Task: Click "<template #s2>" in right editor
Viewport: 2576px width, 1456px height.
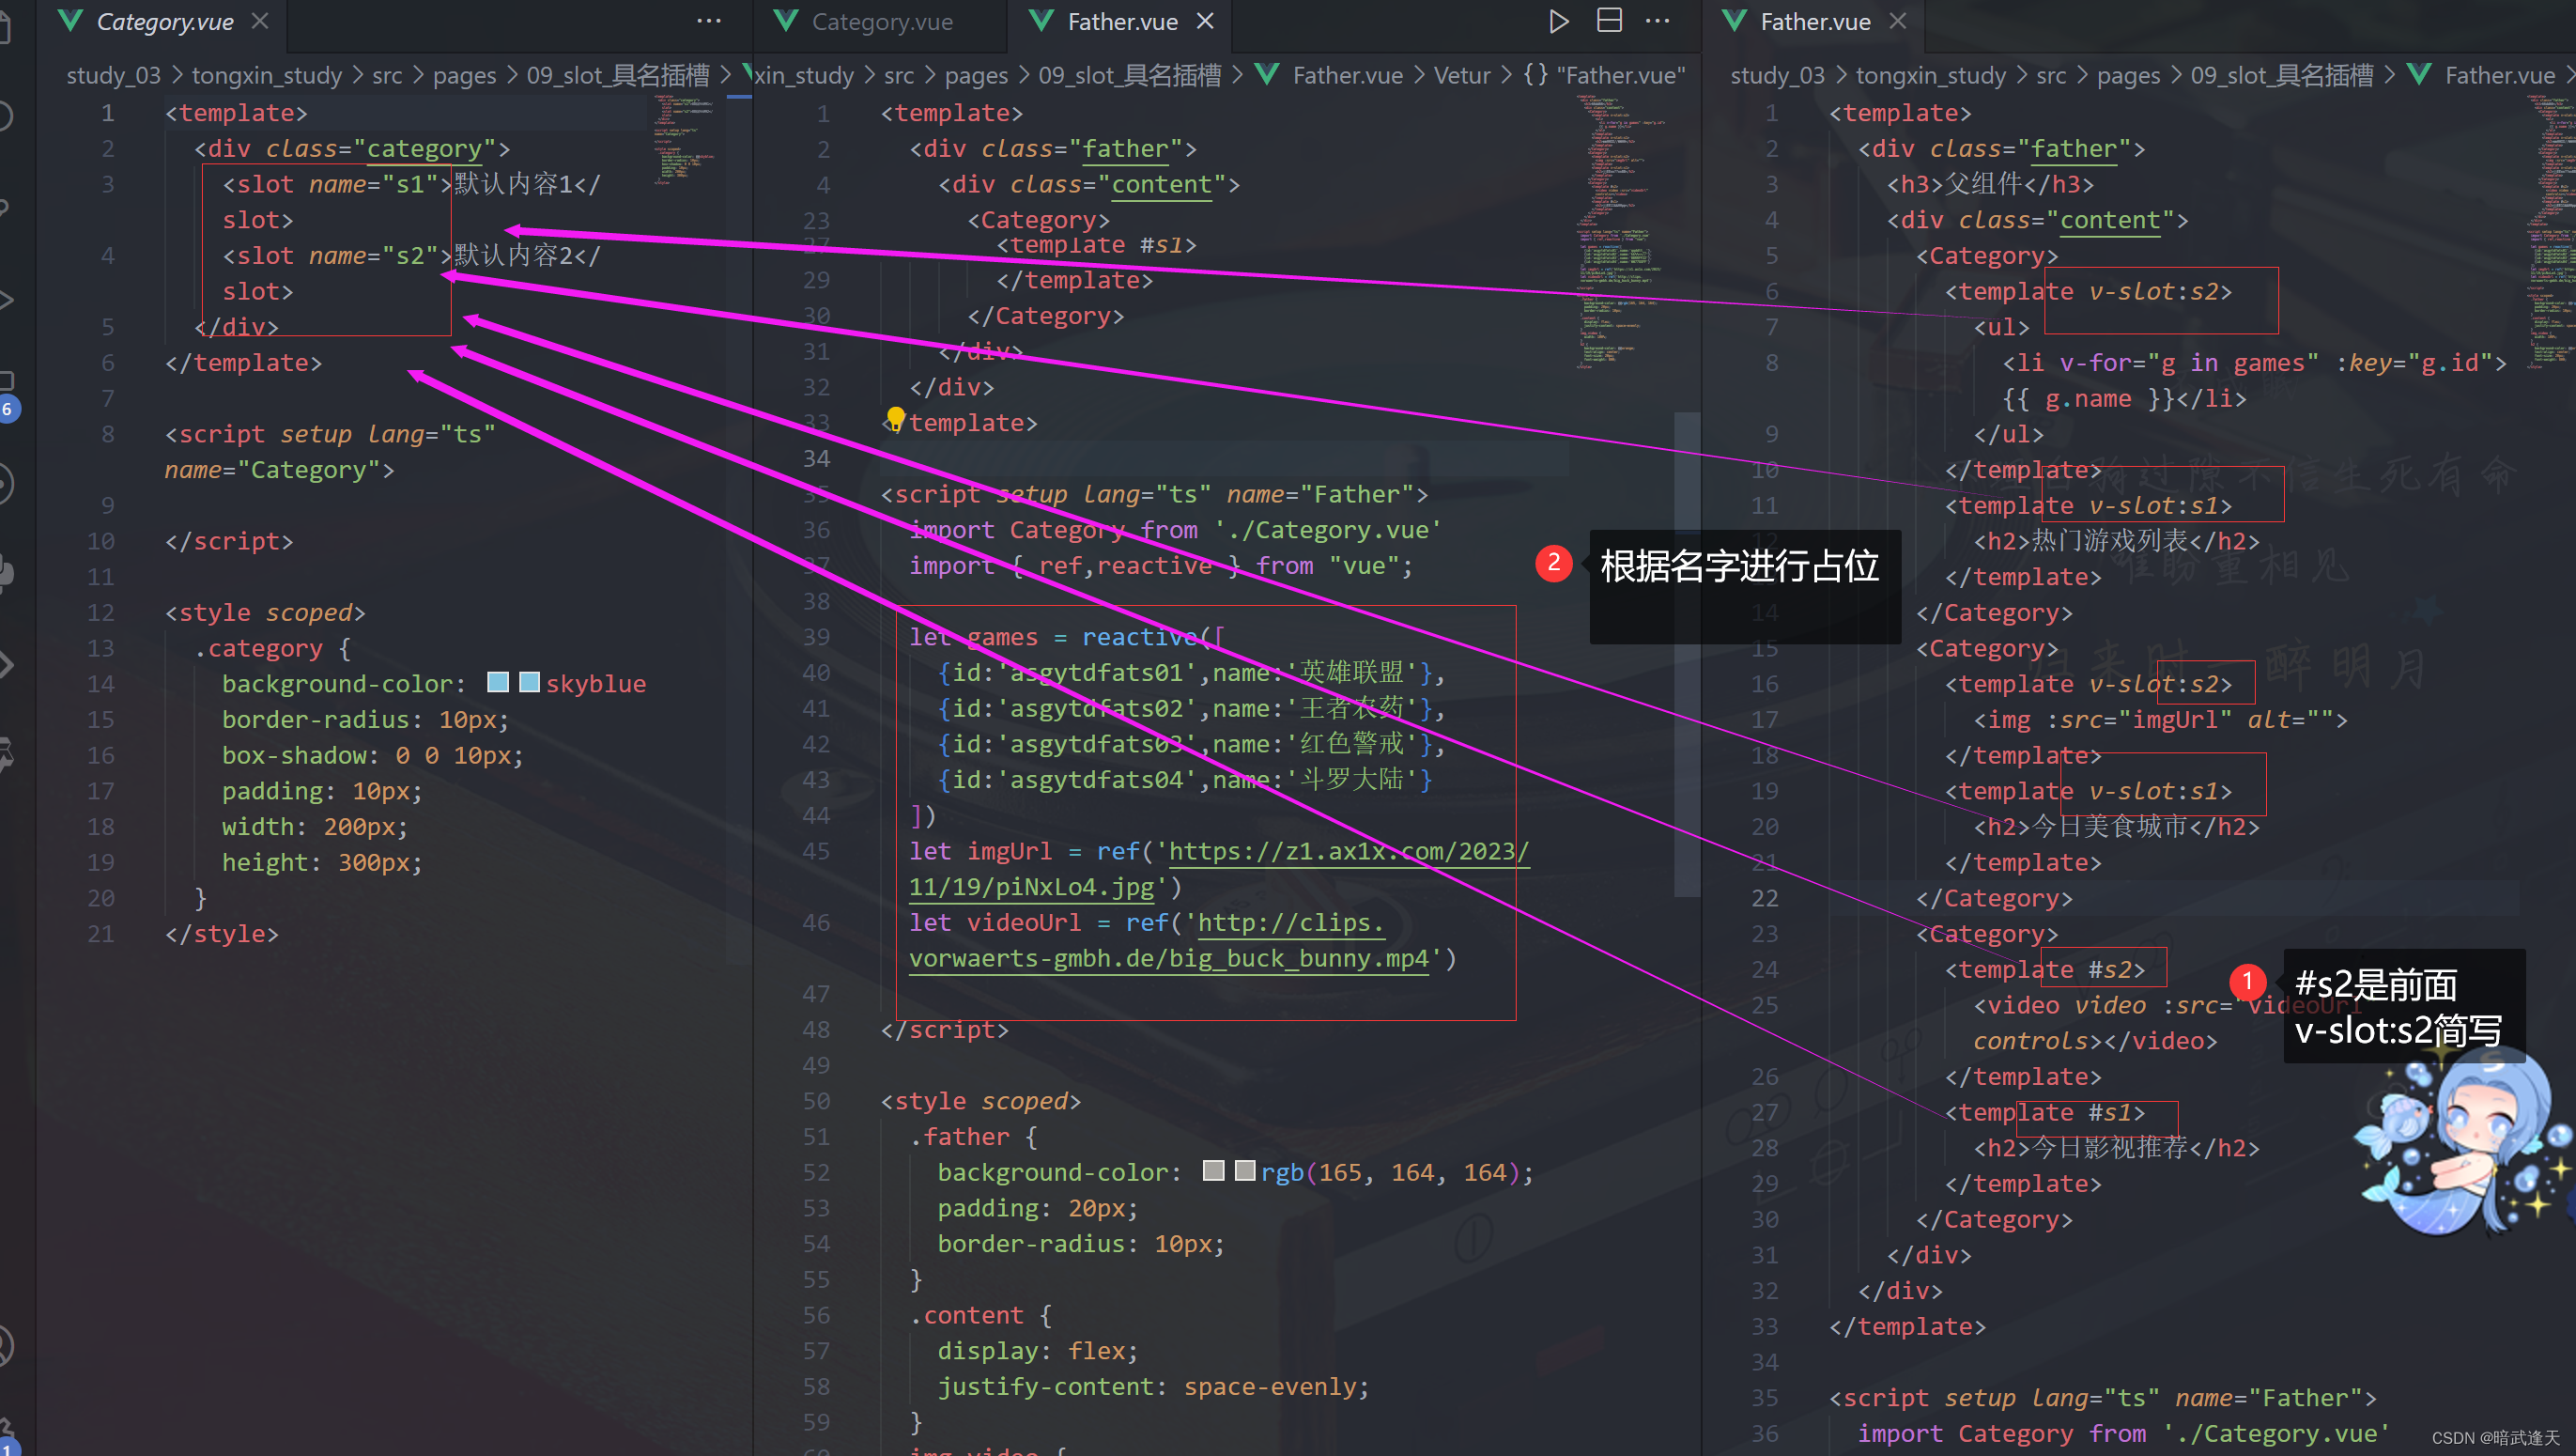Action: pos(2045,969)
